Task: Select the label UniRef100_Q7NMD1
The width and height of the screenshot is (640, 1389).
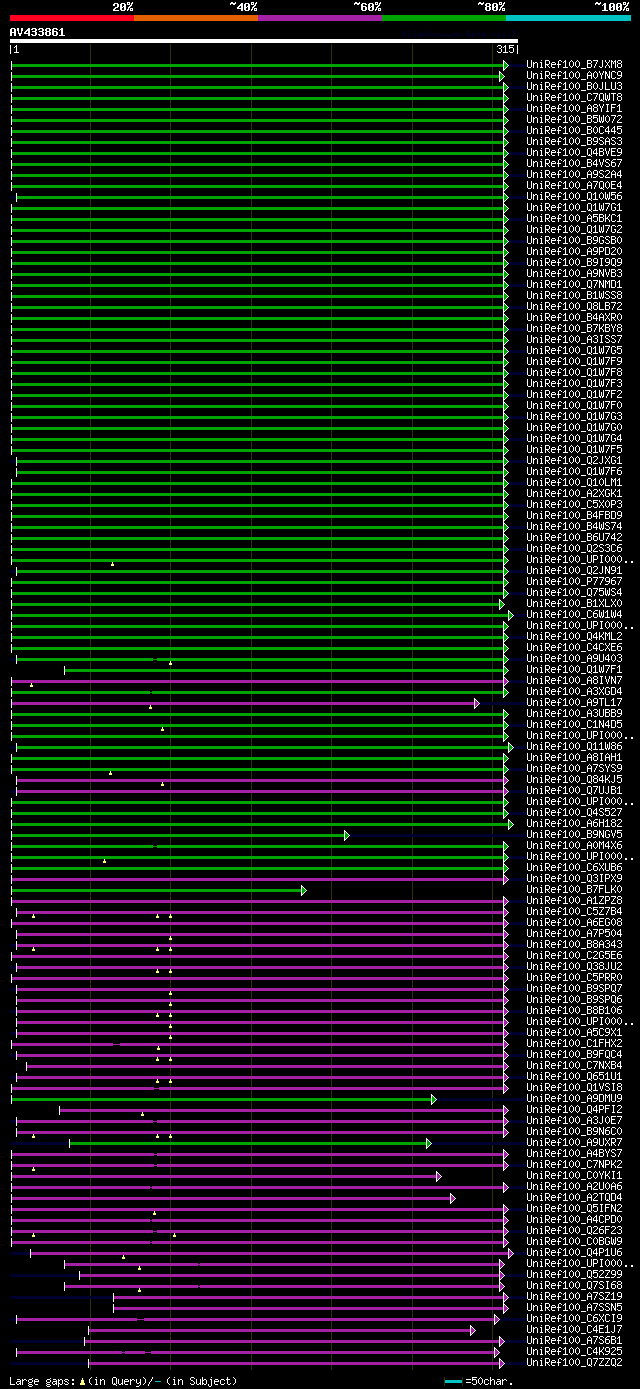Action: tap(574, 285)
